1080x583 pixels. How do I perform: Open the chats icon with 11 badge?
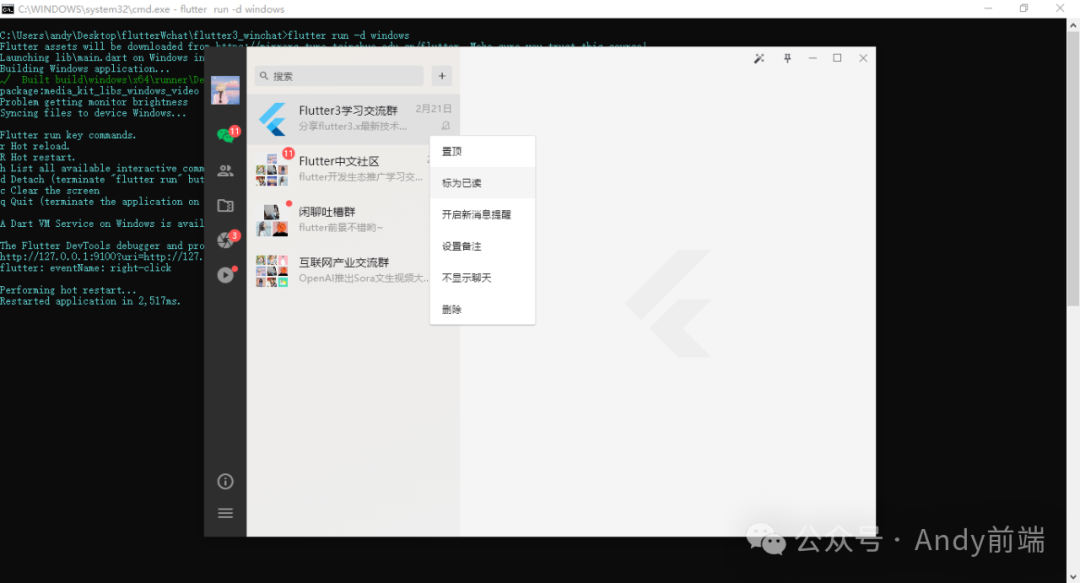pyautogui.click(x=226, y=134)
